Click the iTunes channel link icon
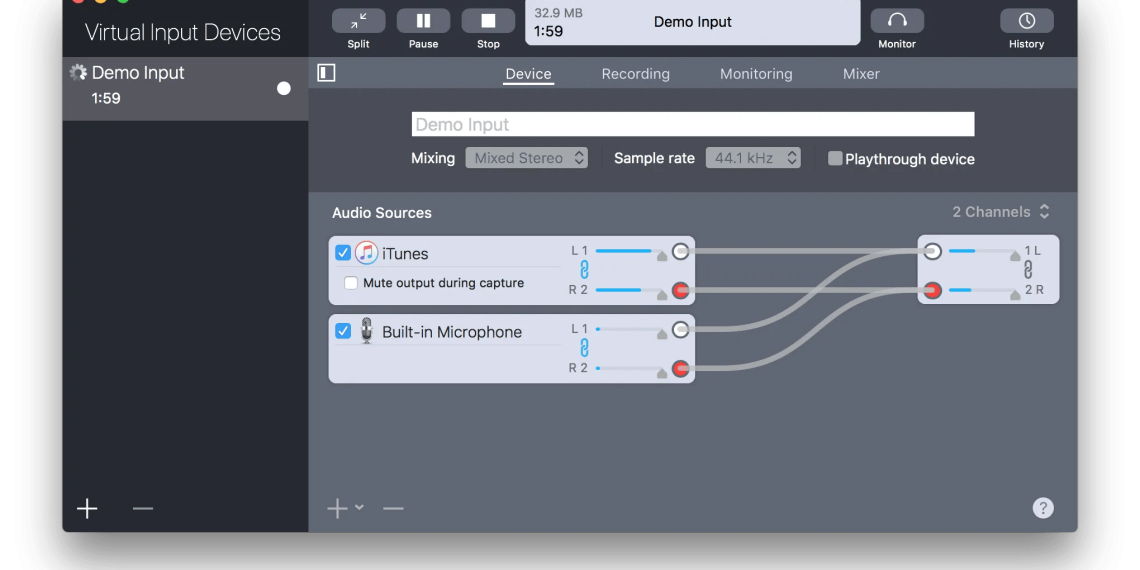The height and width of the screenshot is (570, 1140). click(584, 270)
